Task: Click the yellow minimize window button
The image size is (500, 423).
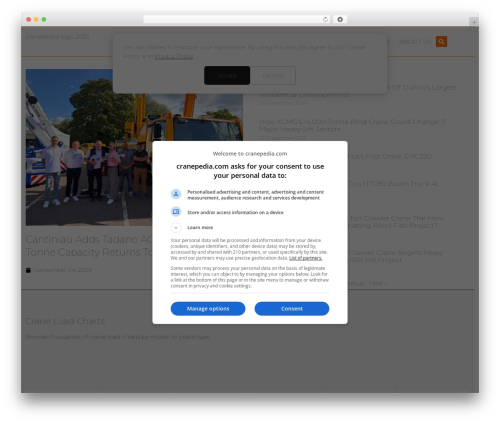Action: (x=36, y=20)
